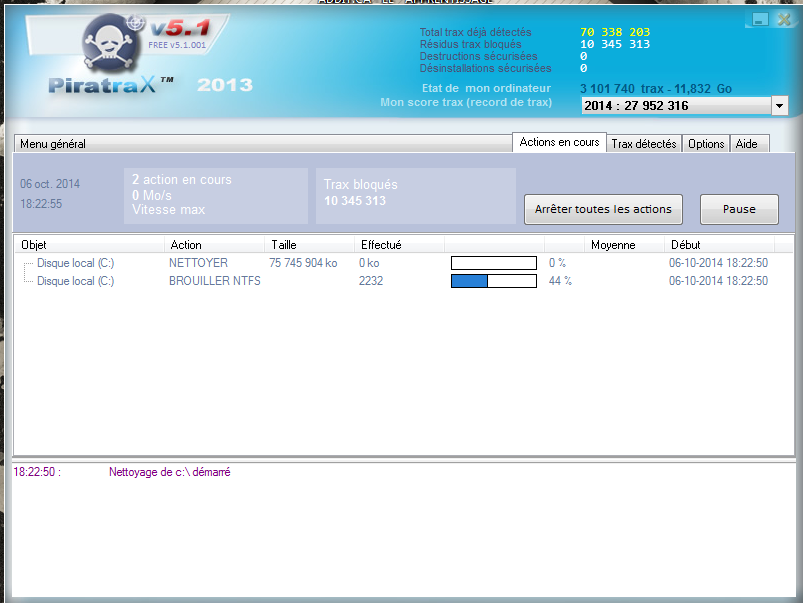Open the Menu général tab

pos(263,144)
